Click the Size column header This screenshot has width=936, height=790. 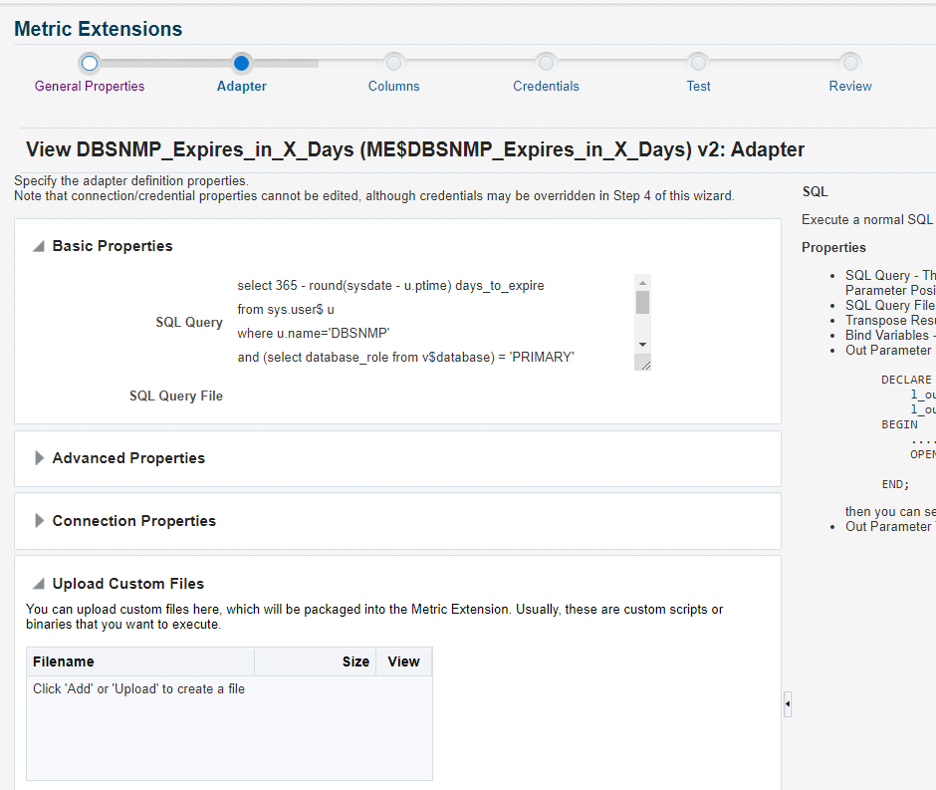(315, 662)
